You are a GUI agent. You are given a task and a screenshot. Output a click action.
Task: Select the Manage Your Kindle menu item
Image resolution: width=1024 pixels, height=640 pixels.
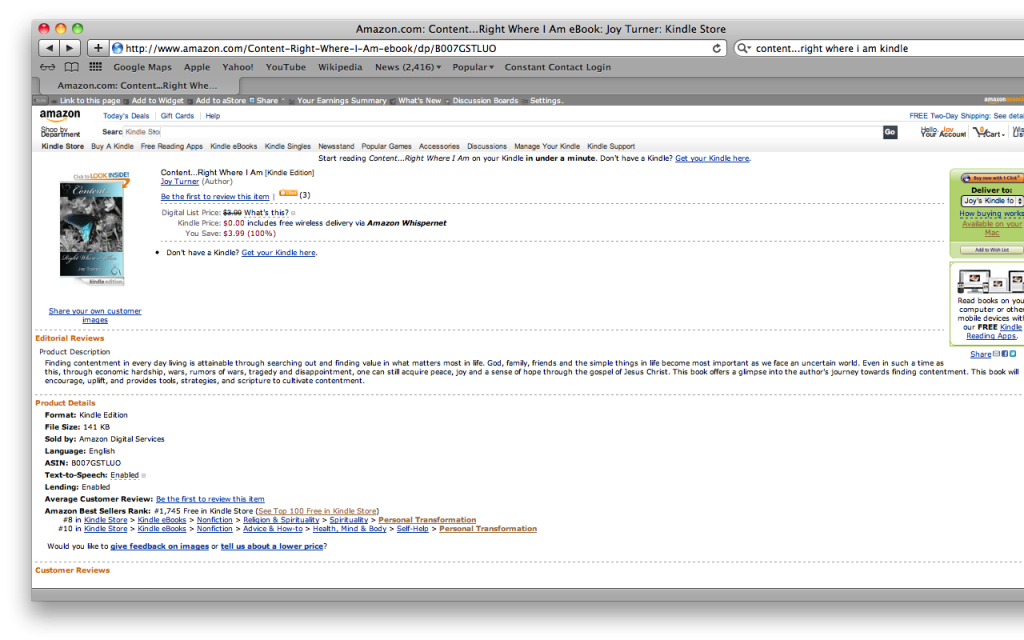coord(546,146)
